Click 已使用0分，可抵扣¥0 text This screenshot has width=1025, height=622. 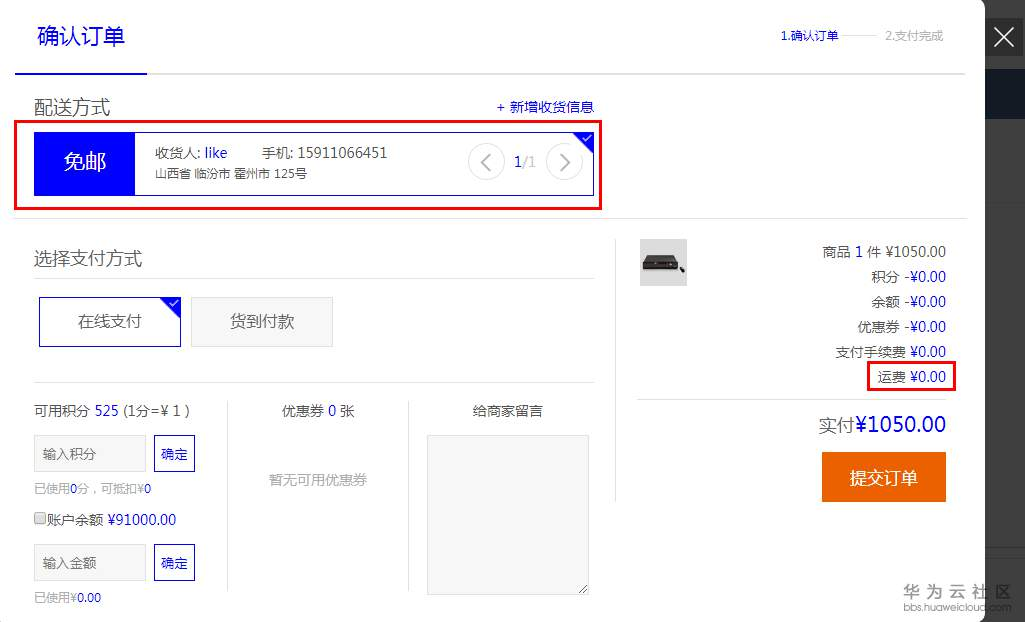pyautogui.click(x=93, y=489)
